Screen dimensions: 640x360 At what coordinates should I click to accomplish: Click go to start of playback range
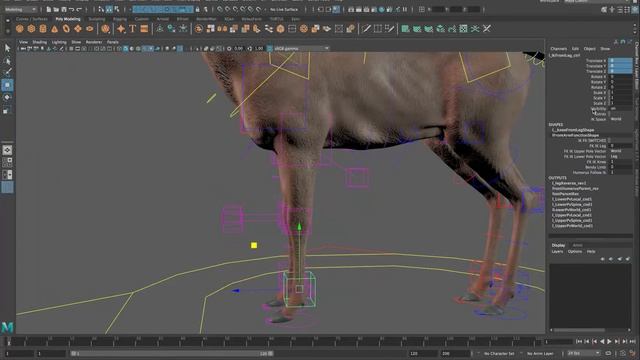coord(579,341)
